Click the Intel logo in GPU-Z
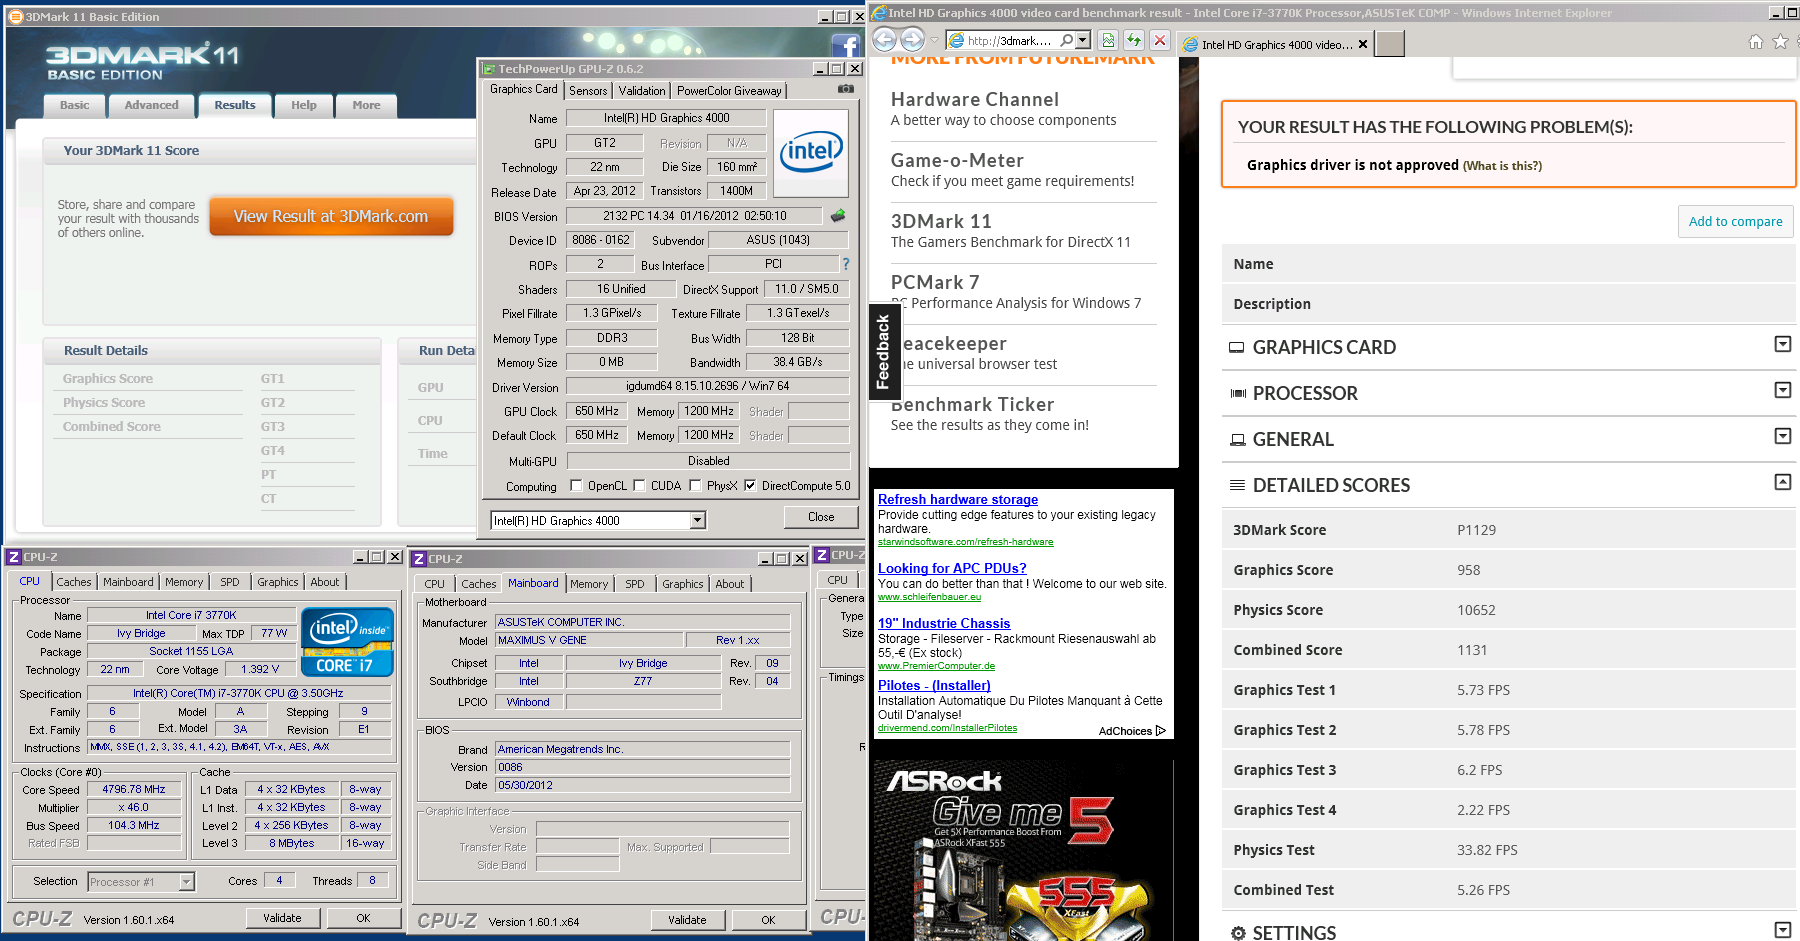1800x941 pixels. coord(811,153)
